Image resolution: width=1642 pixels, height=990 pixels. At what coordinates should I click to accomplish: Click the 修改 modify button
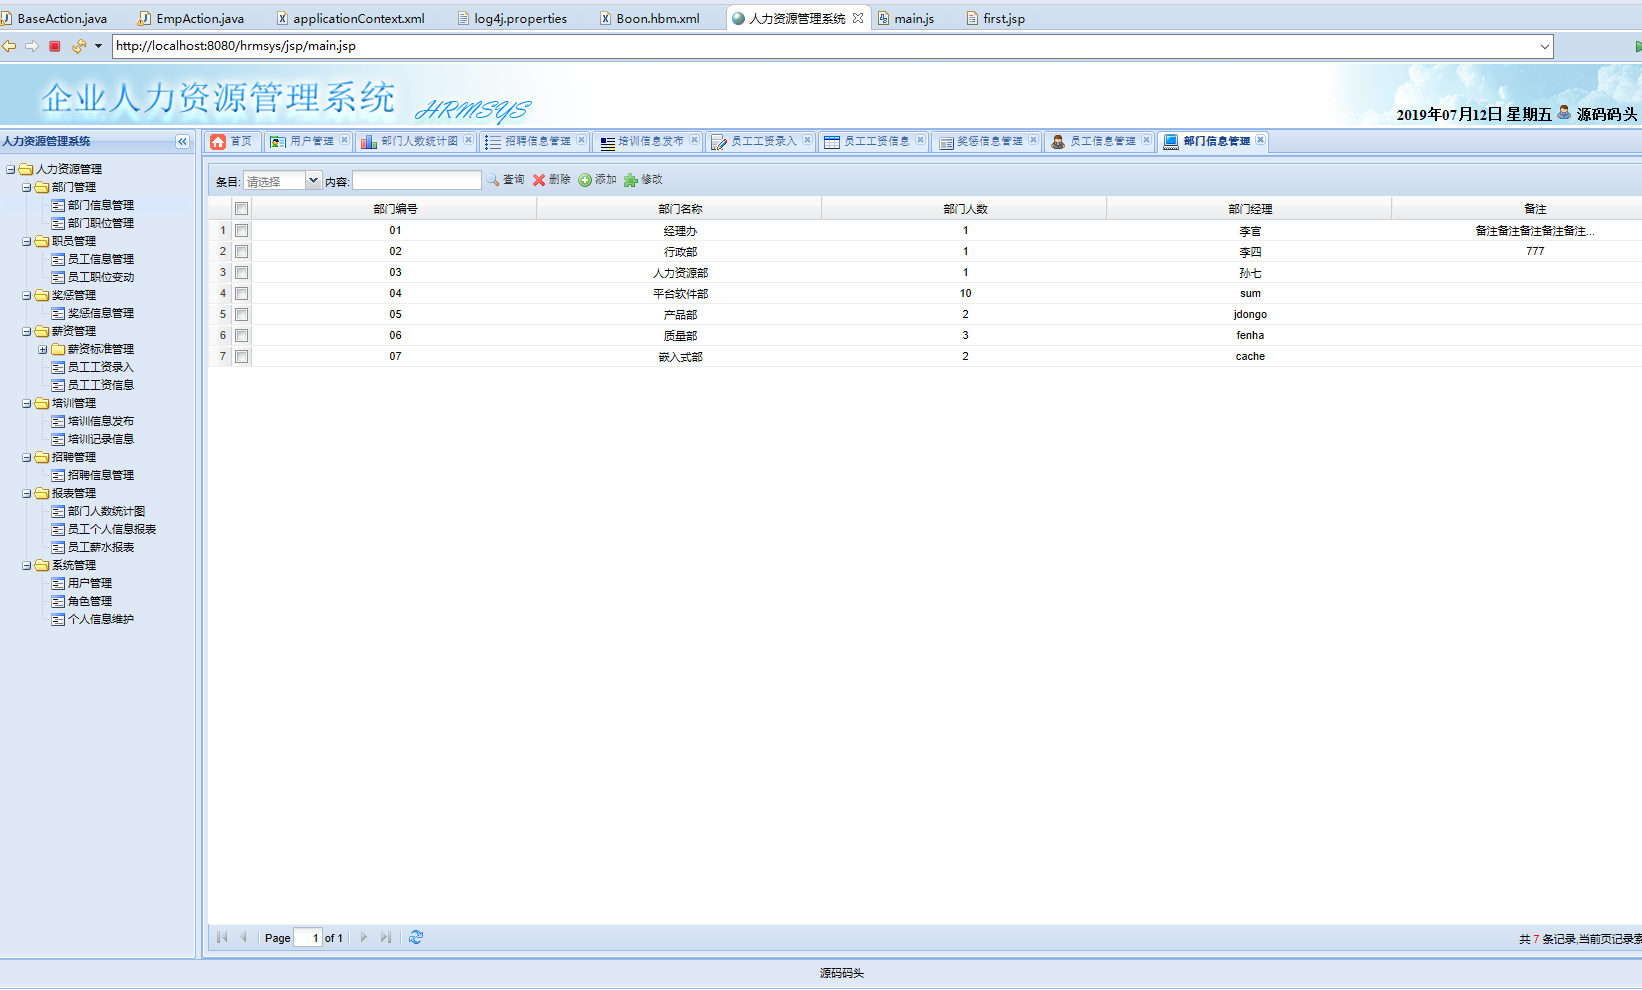pos(643,180)
